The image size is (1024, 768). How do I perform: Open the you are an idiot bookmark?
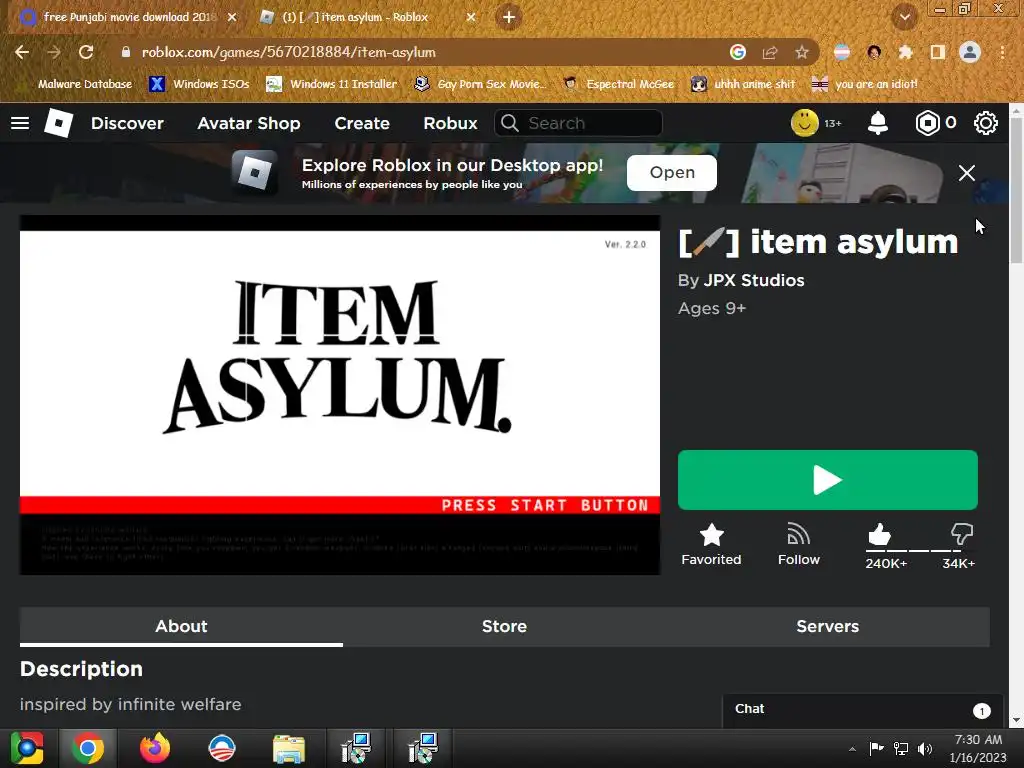[x=865, y=84]
